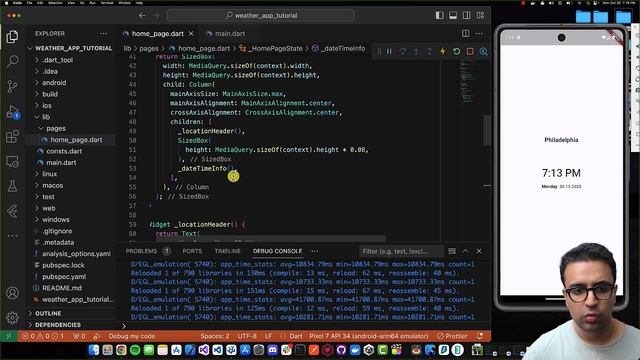
Task: Close the bottom panel
Action: point(479,251)
